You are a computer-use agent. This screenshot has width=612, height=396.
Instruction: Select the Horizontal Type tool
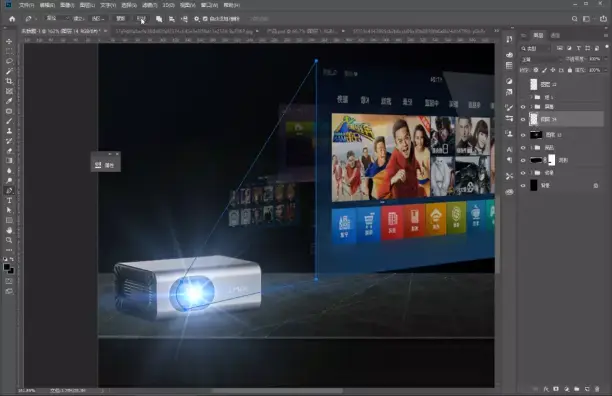pos(9,201)
